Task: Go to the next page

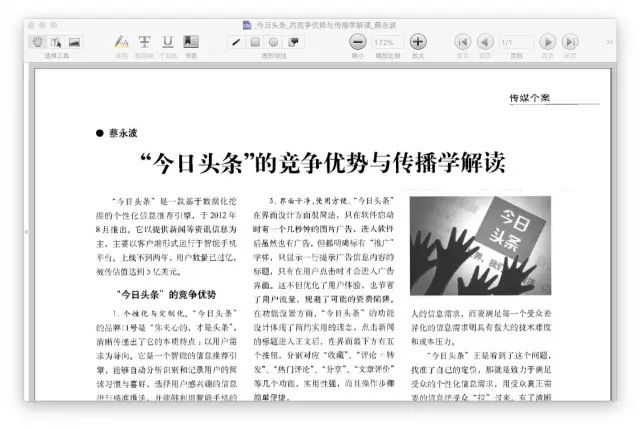Action: (x=546, y=42)
